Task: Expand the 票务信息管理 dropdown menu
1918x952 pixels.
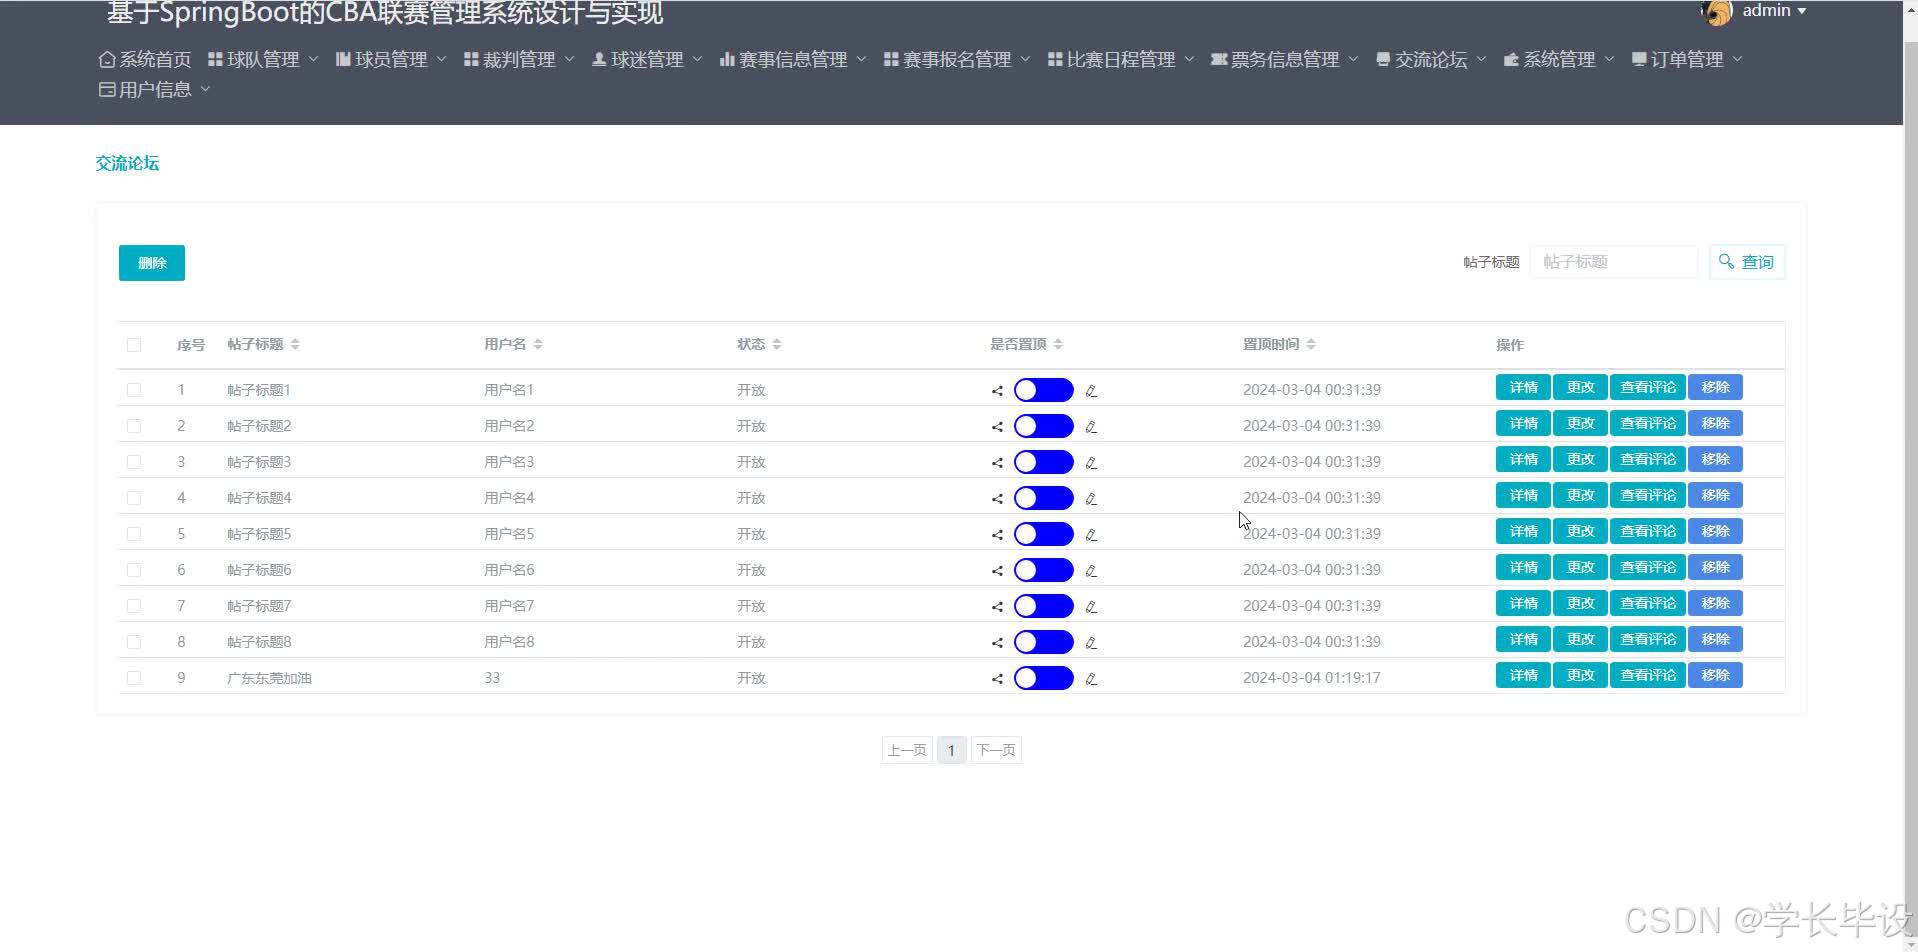Action: point(1285,60)
